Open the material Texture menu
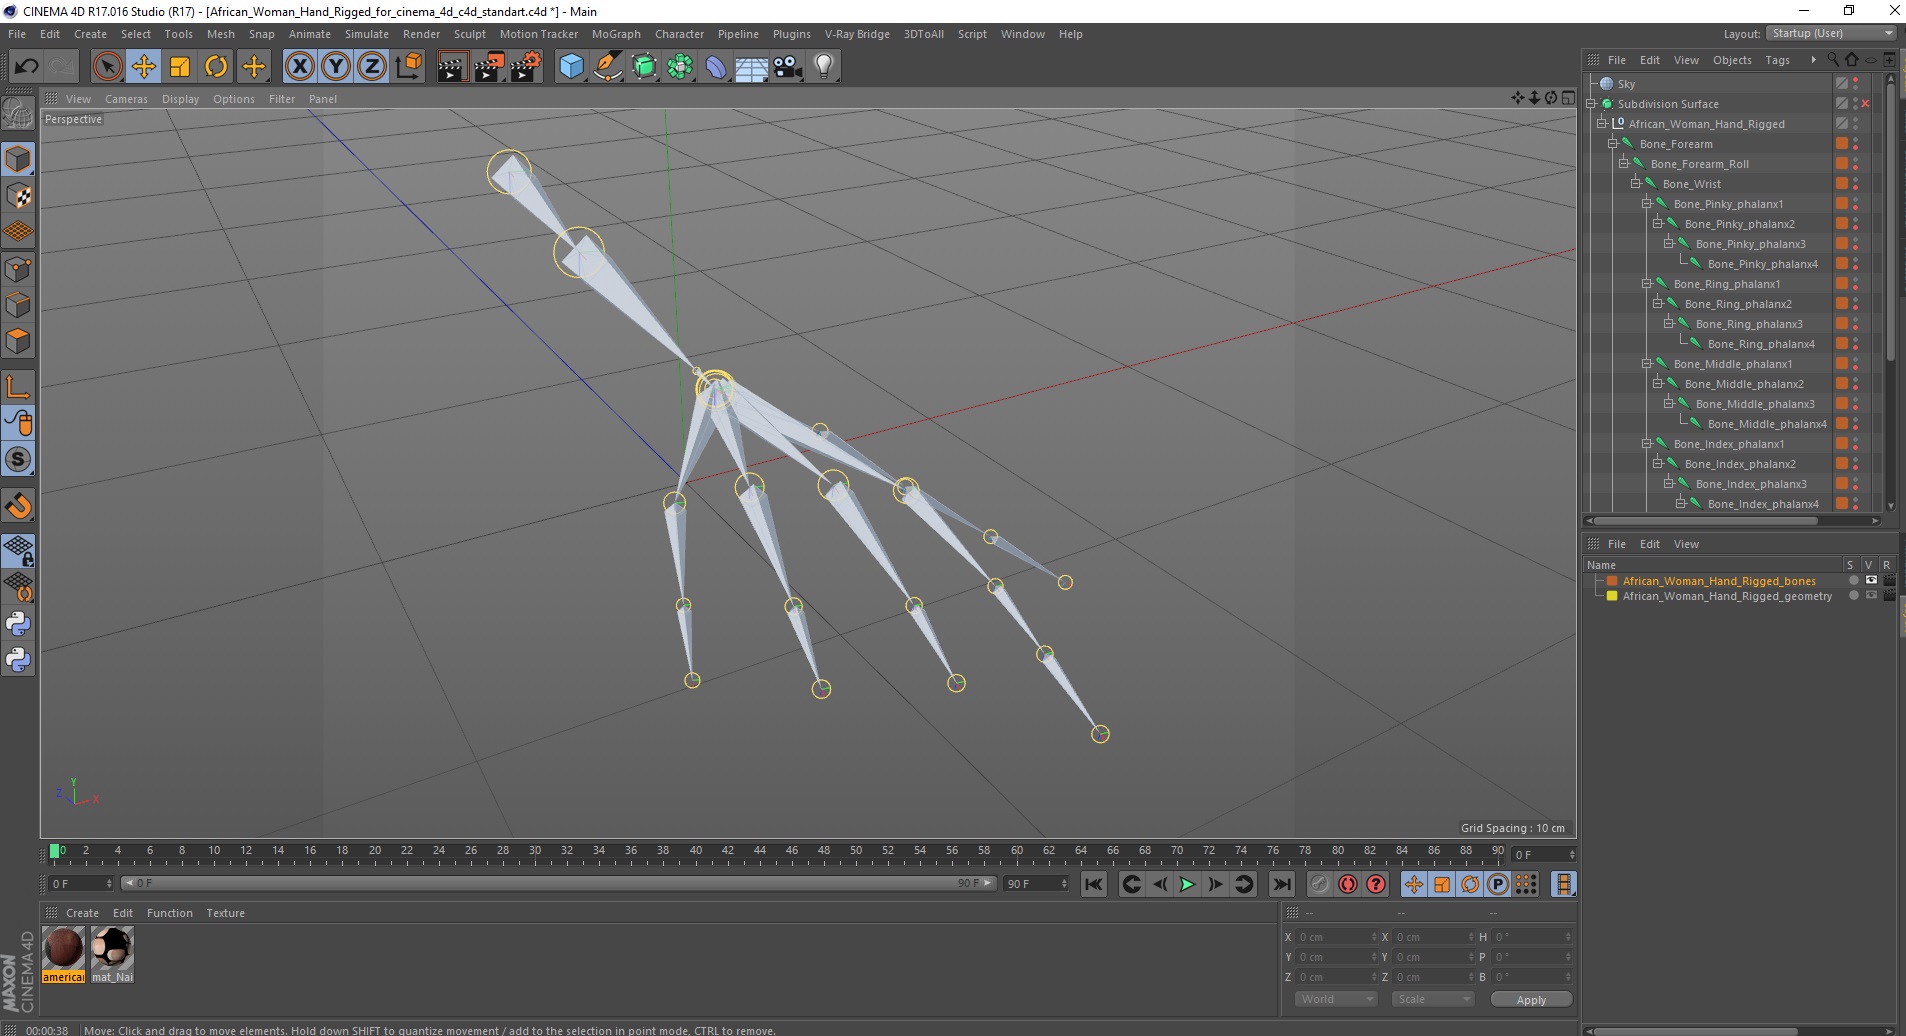This screenshot has width=1906, height=1036. point(225,913)
